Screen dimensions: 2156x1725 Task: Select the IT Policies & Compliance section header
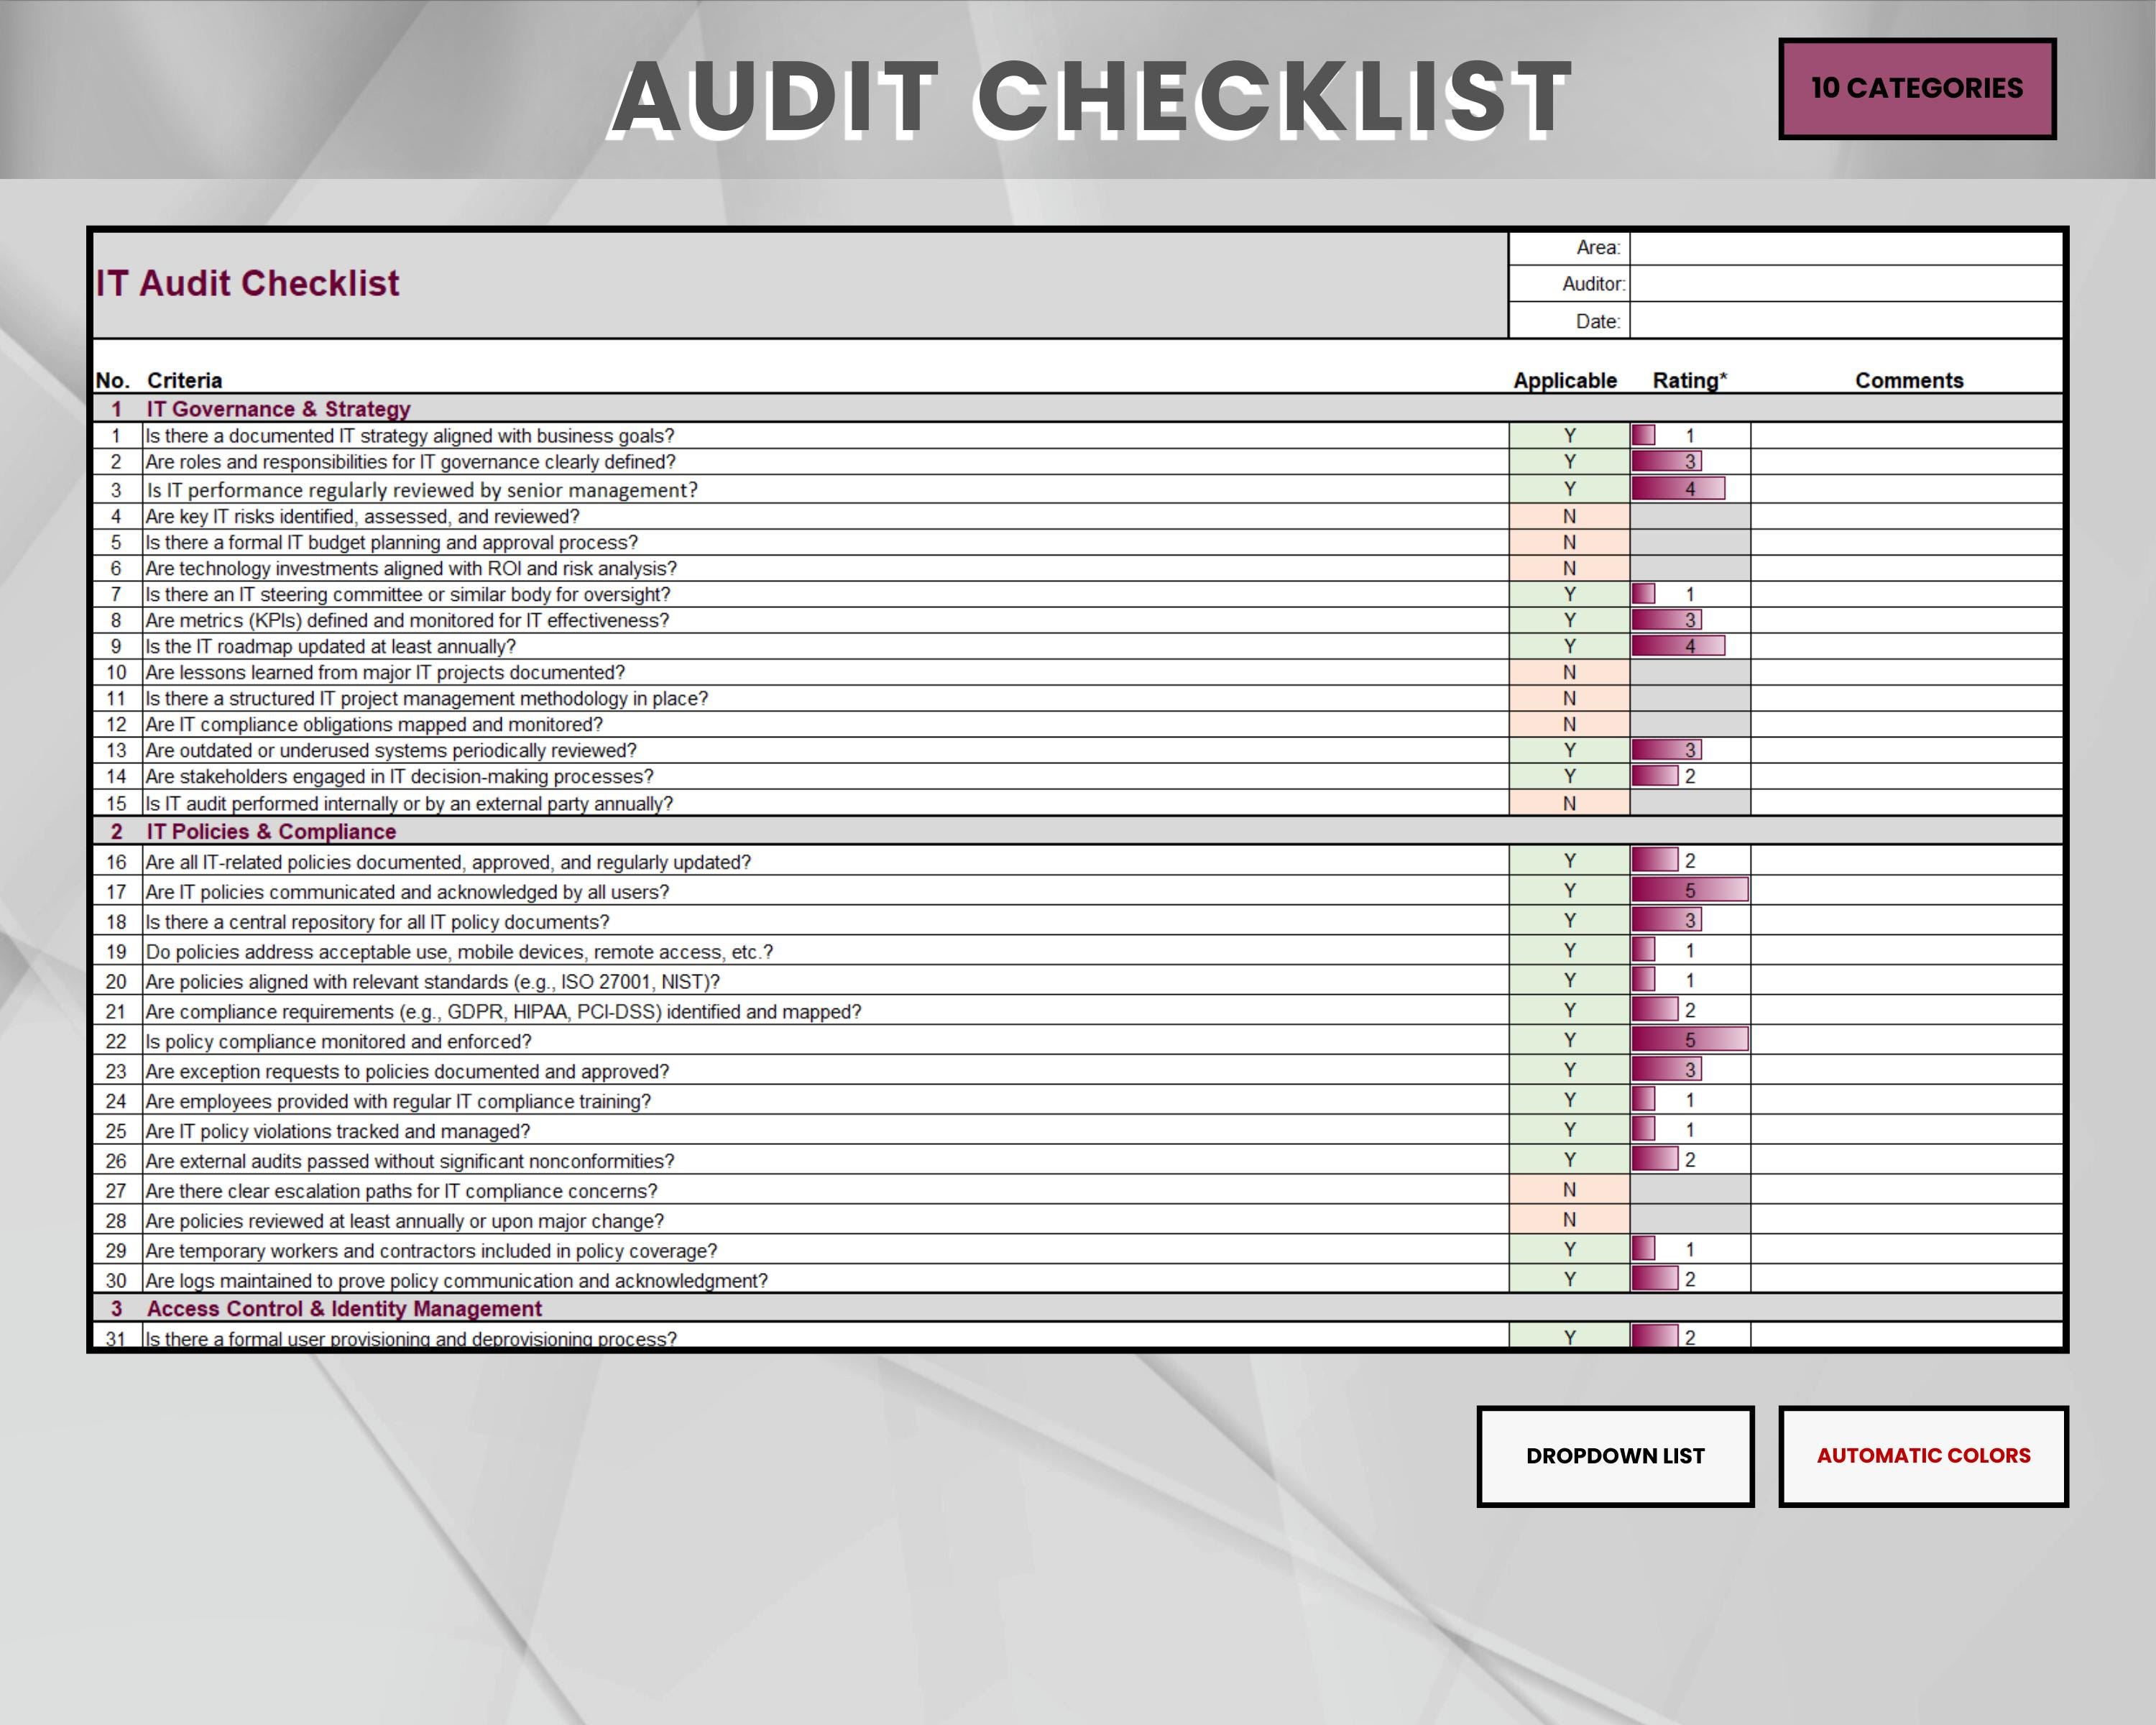click(x=271, y=831)
